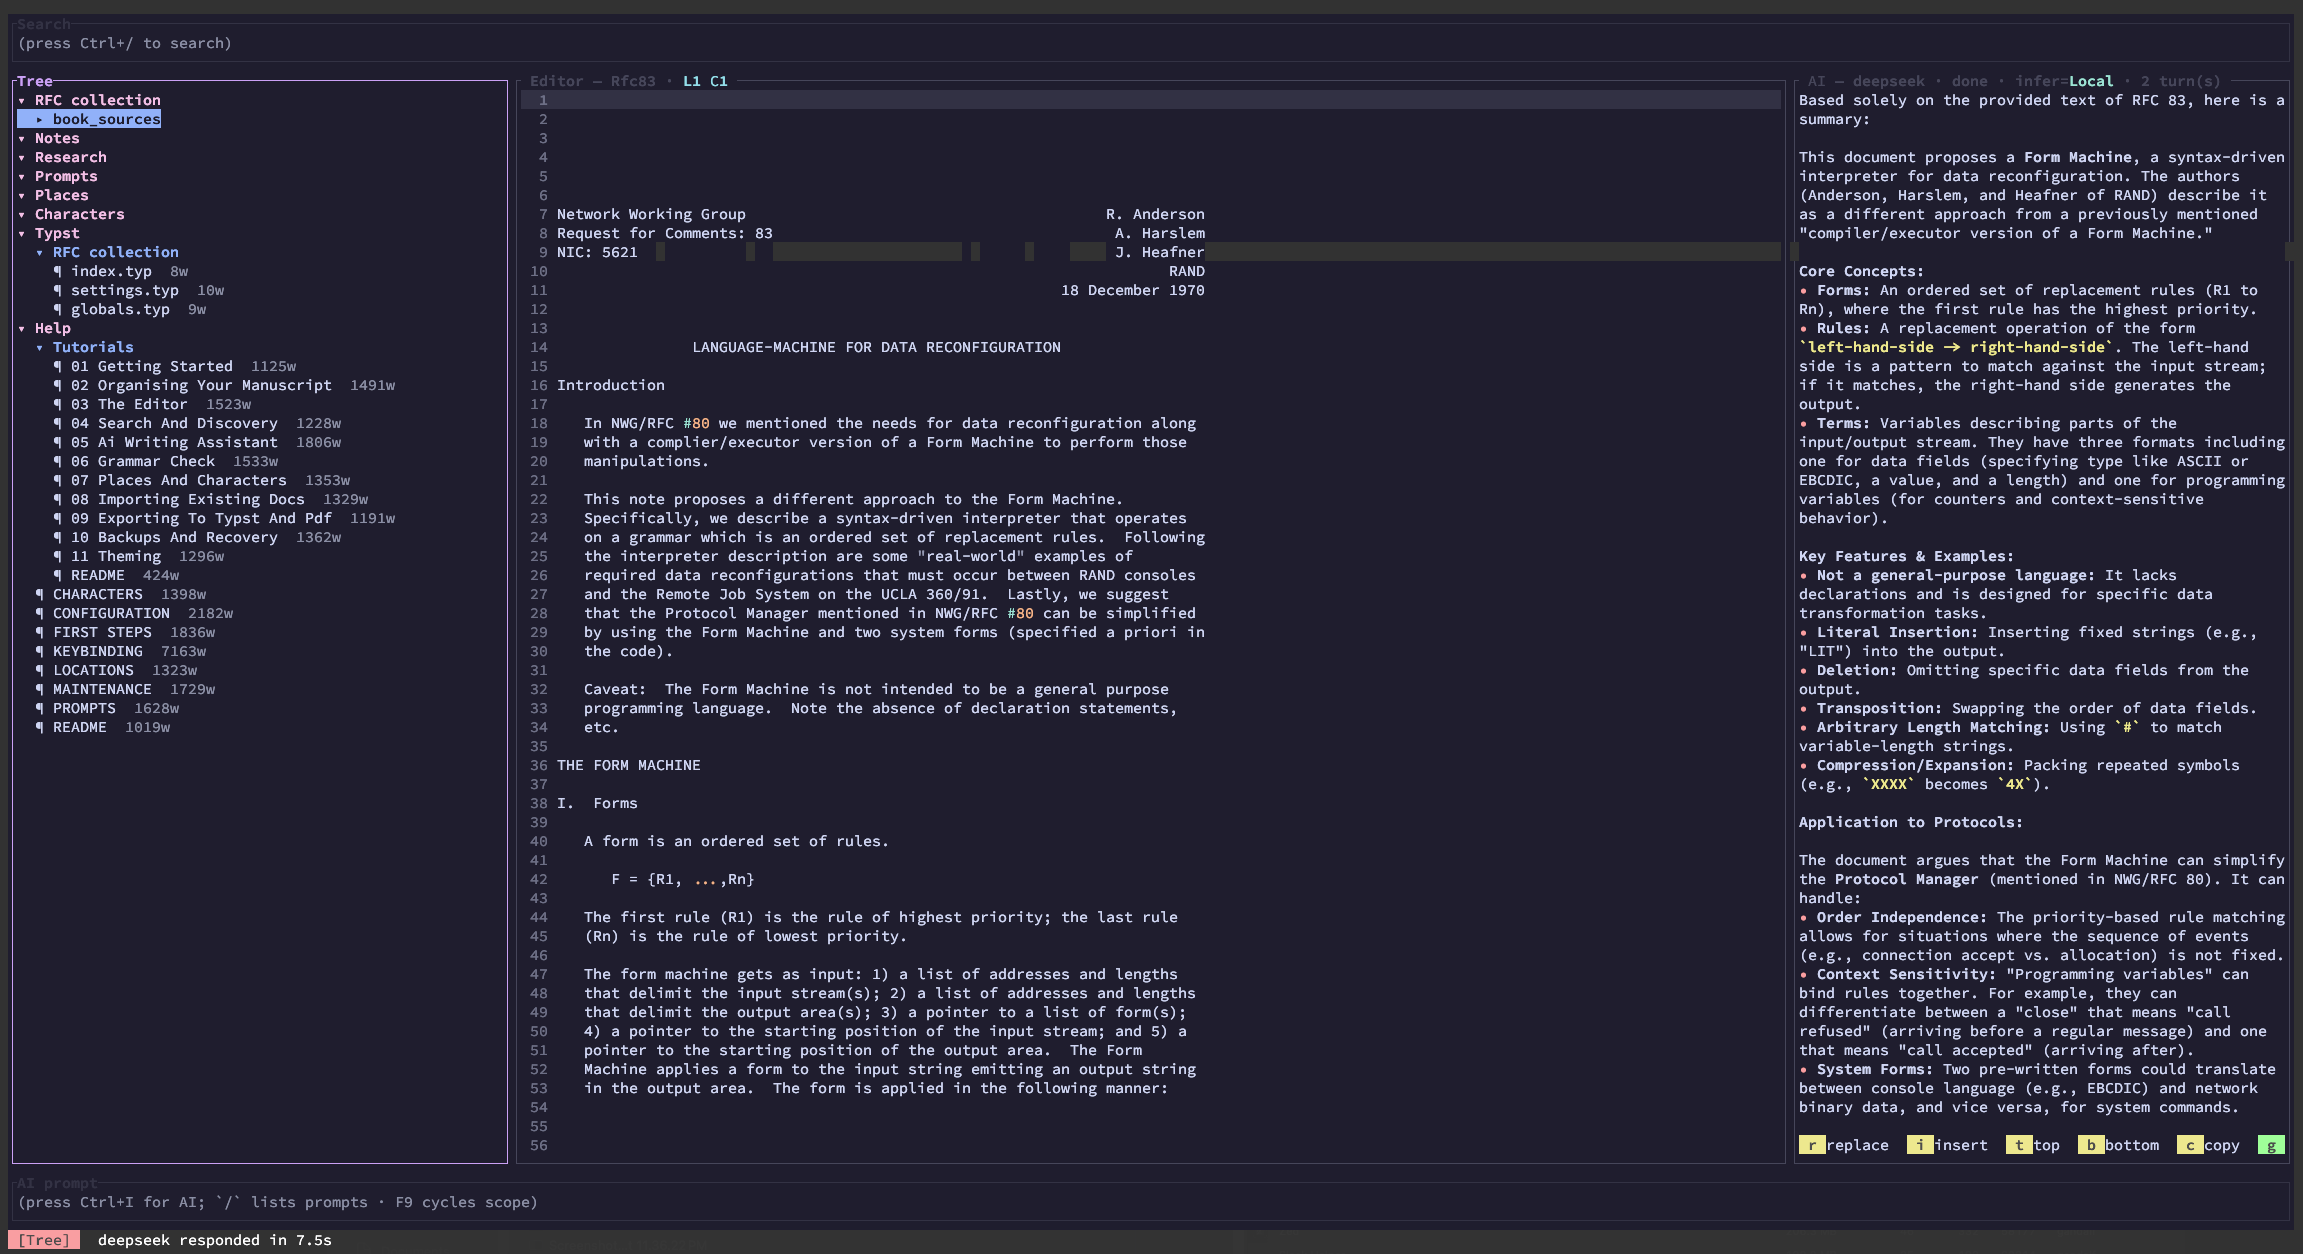2303x1254 pixels.
Task: Open index.typ document icon
Action: [x=57, y=271]
